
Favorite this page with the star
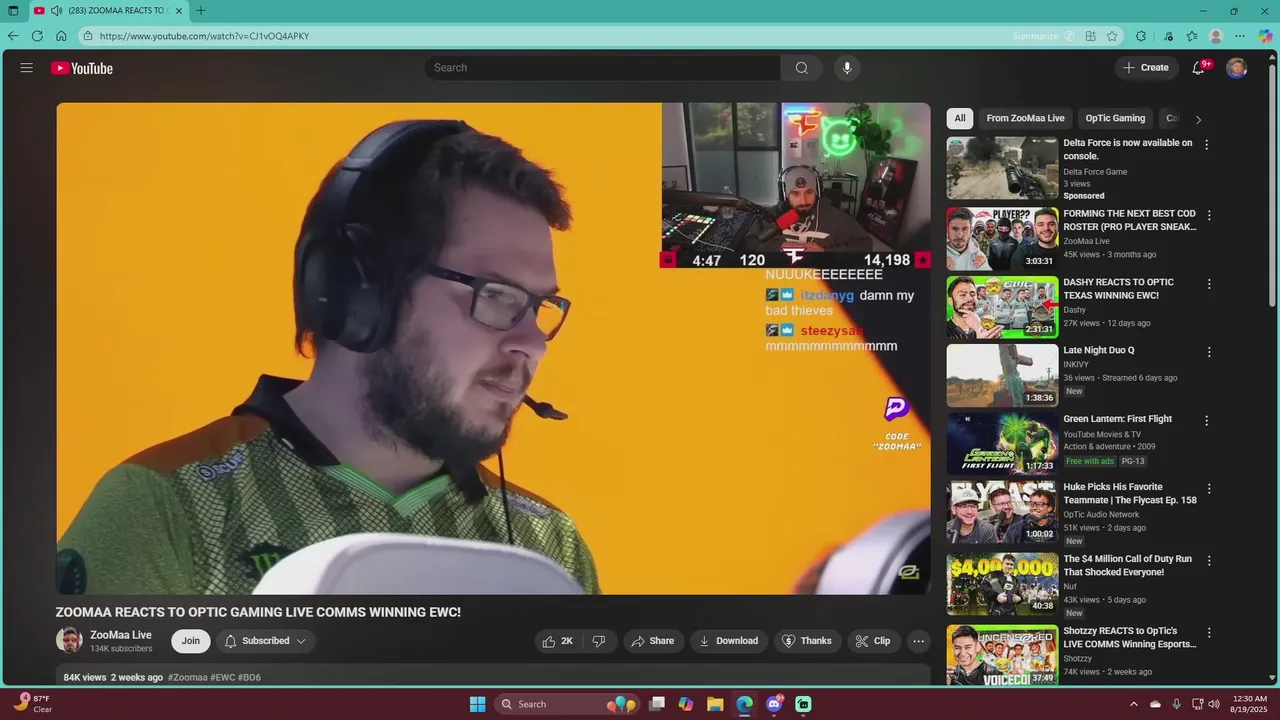(x=1112, y=36)
